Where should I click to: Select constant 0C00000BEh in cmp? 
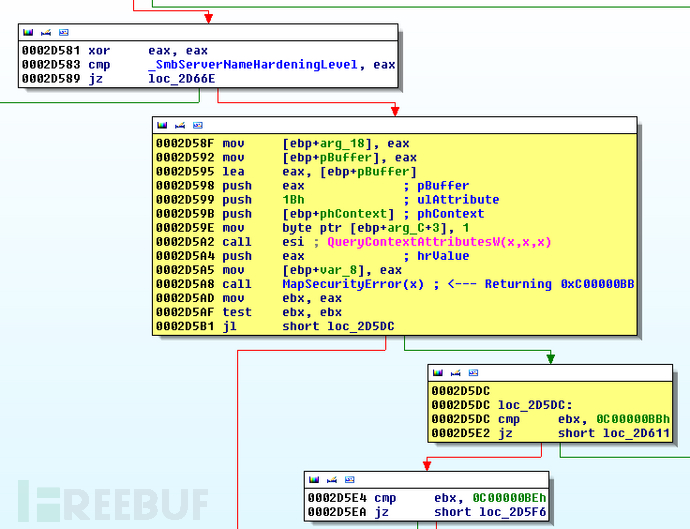(510, 498)
